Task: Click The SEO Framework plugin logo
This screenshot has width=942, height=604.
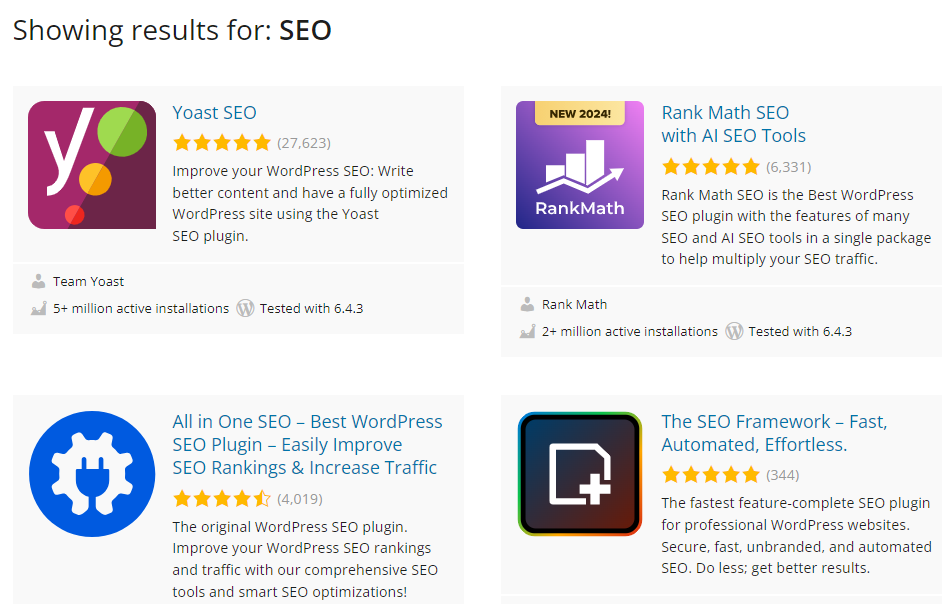Action: coord(580,474)
